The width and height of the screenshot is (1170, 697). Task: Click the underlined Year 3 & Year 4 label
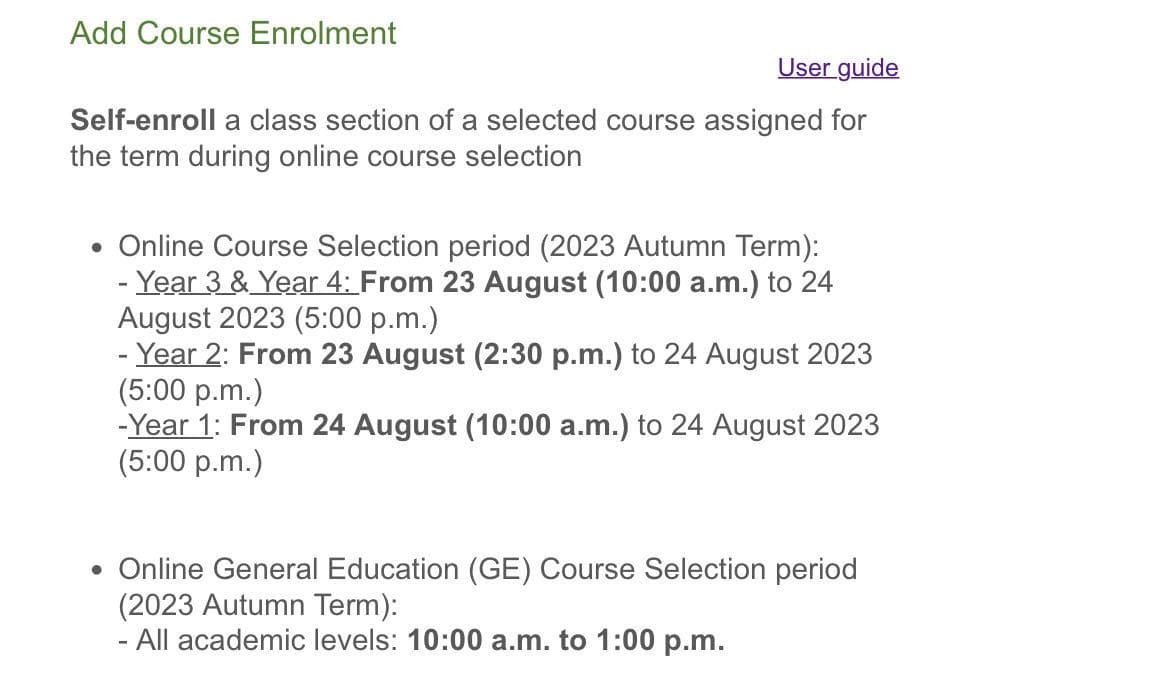click(x=247, y=283)
